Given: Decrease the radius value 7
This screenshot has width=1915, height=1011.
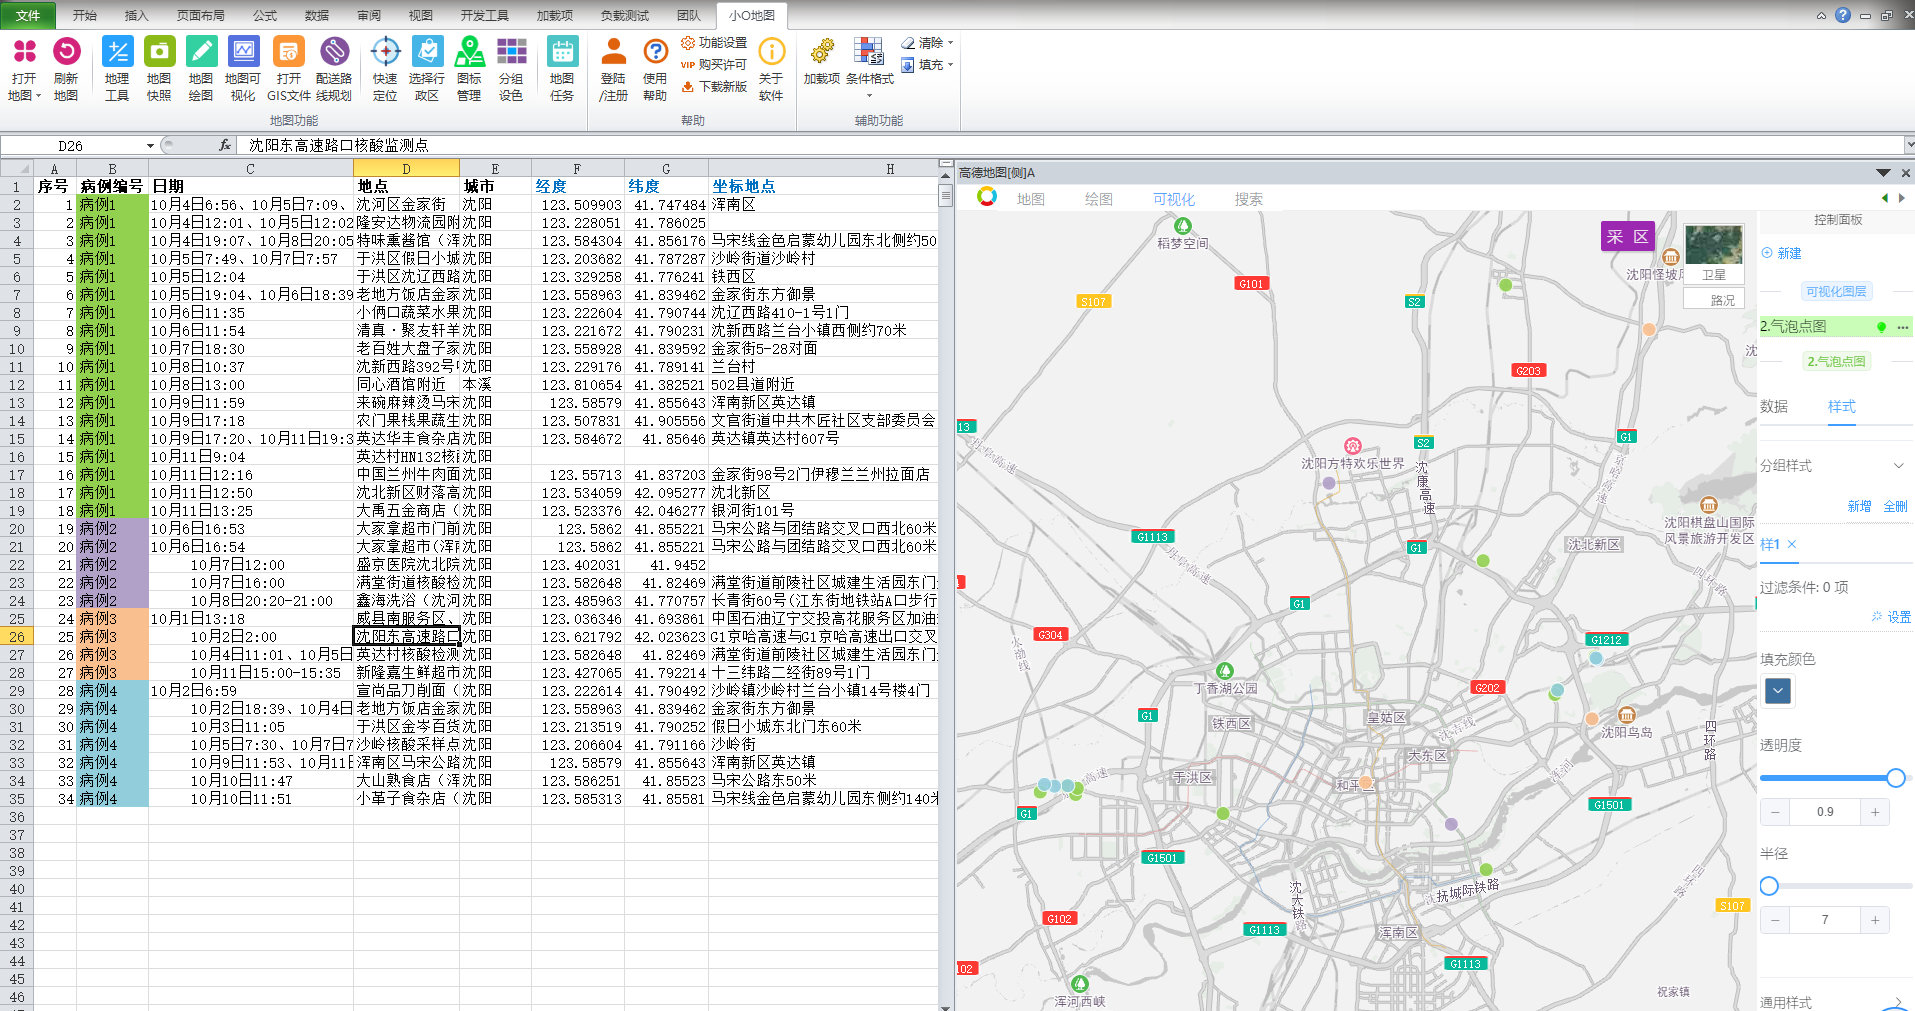Looking at the screenshot, I should tap(1775, 920).
